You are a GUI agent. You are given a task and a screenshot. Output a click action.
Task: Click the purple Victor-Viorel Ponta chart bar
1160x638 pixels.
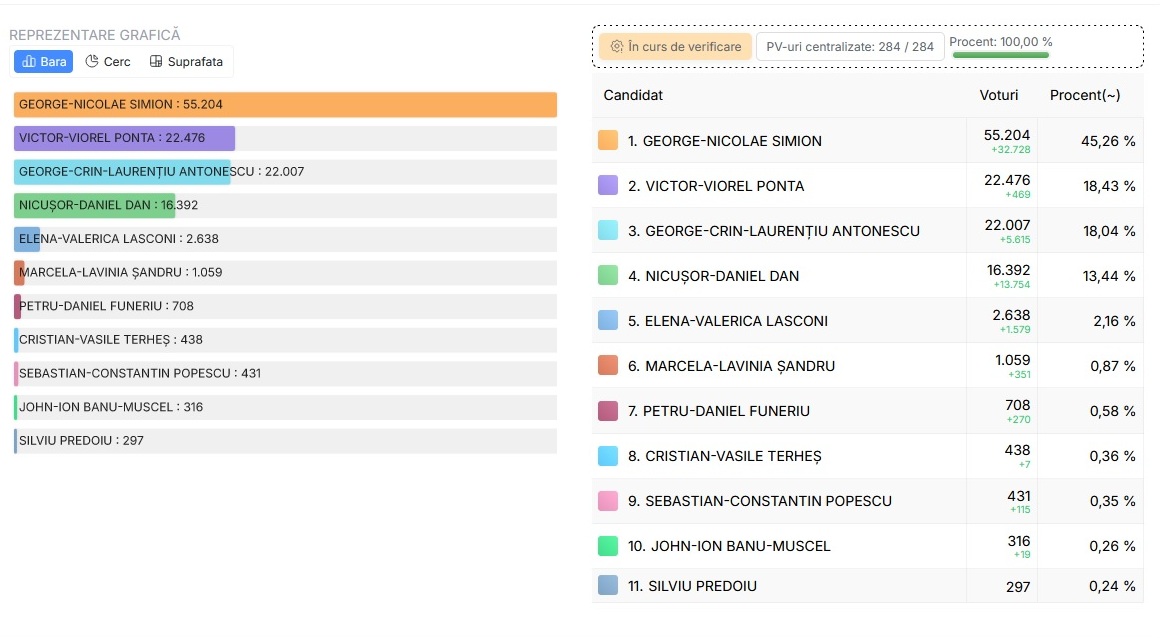(124, 139)
